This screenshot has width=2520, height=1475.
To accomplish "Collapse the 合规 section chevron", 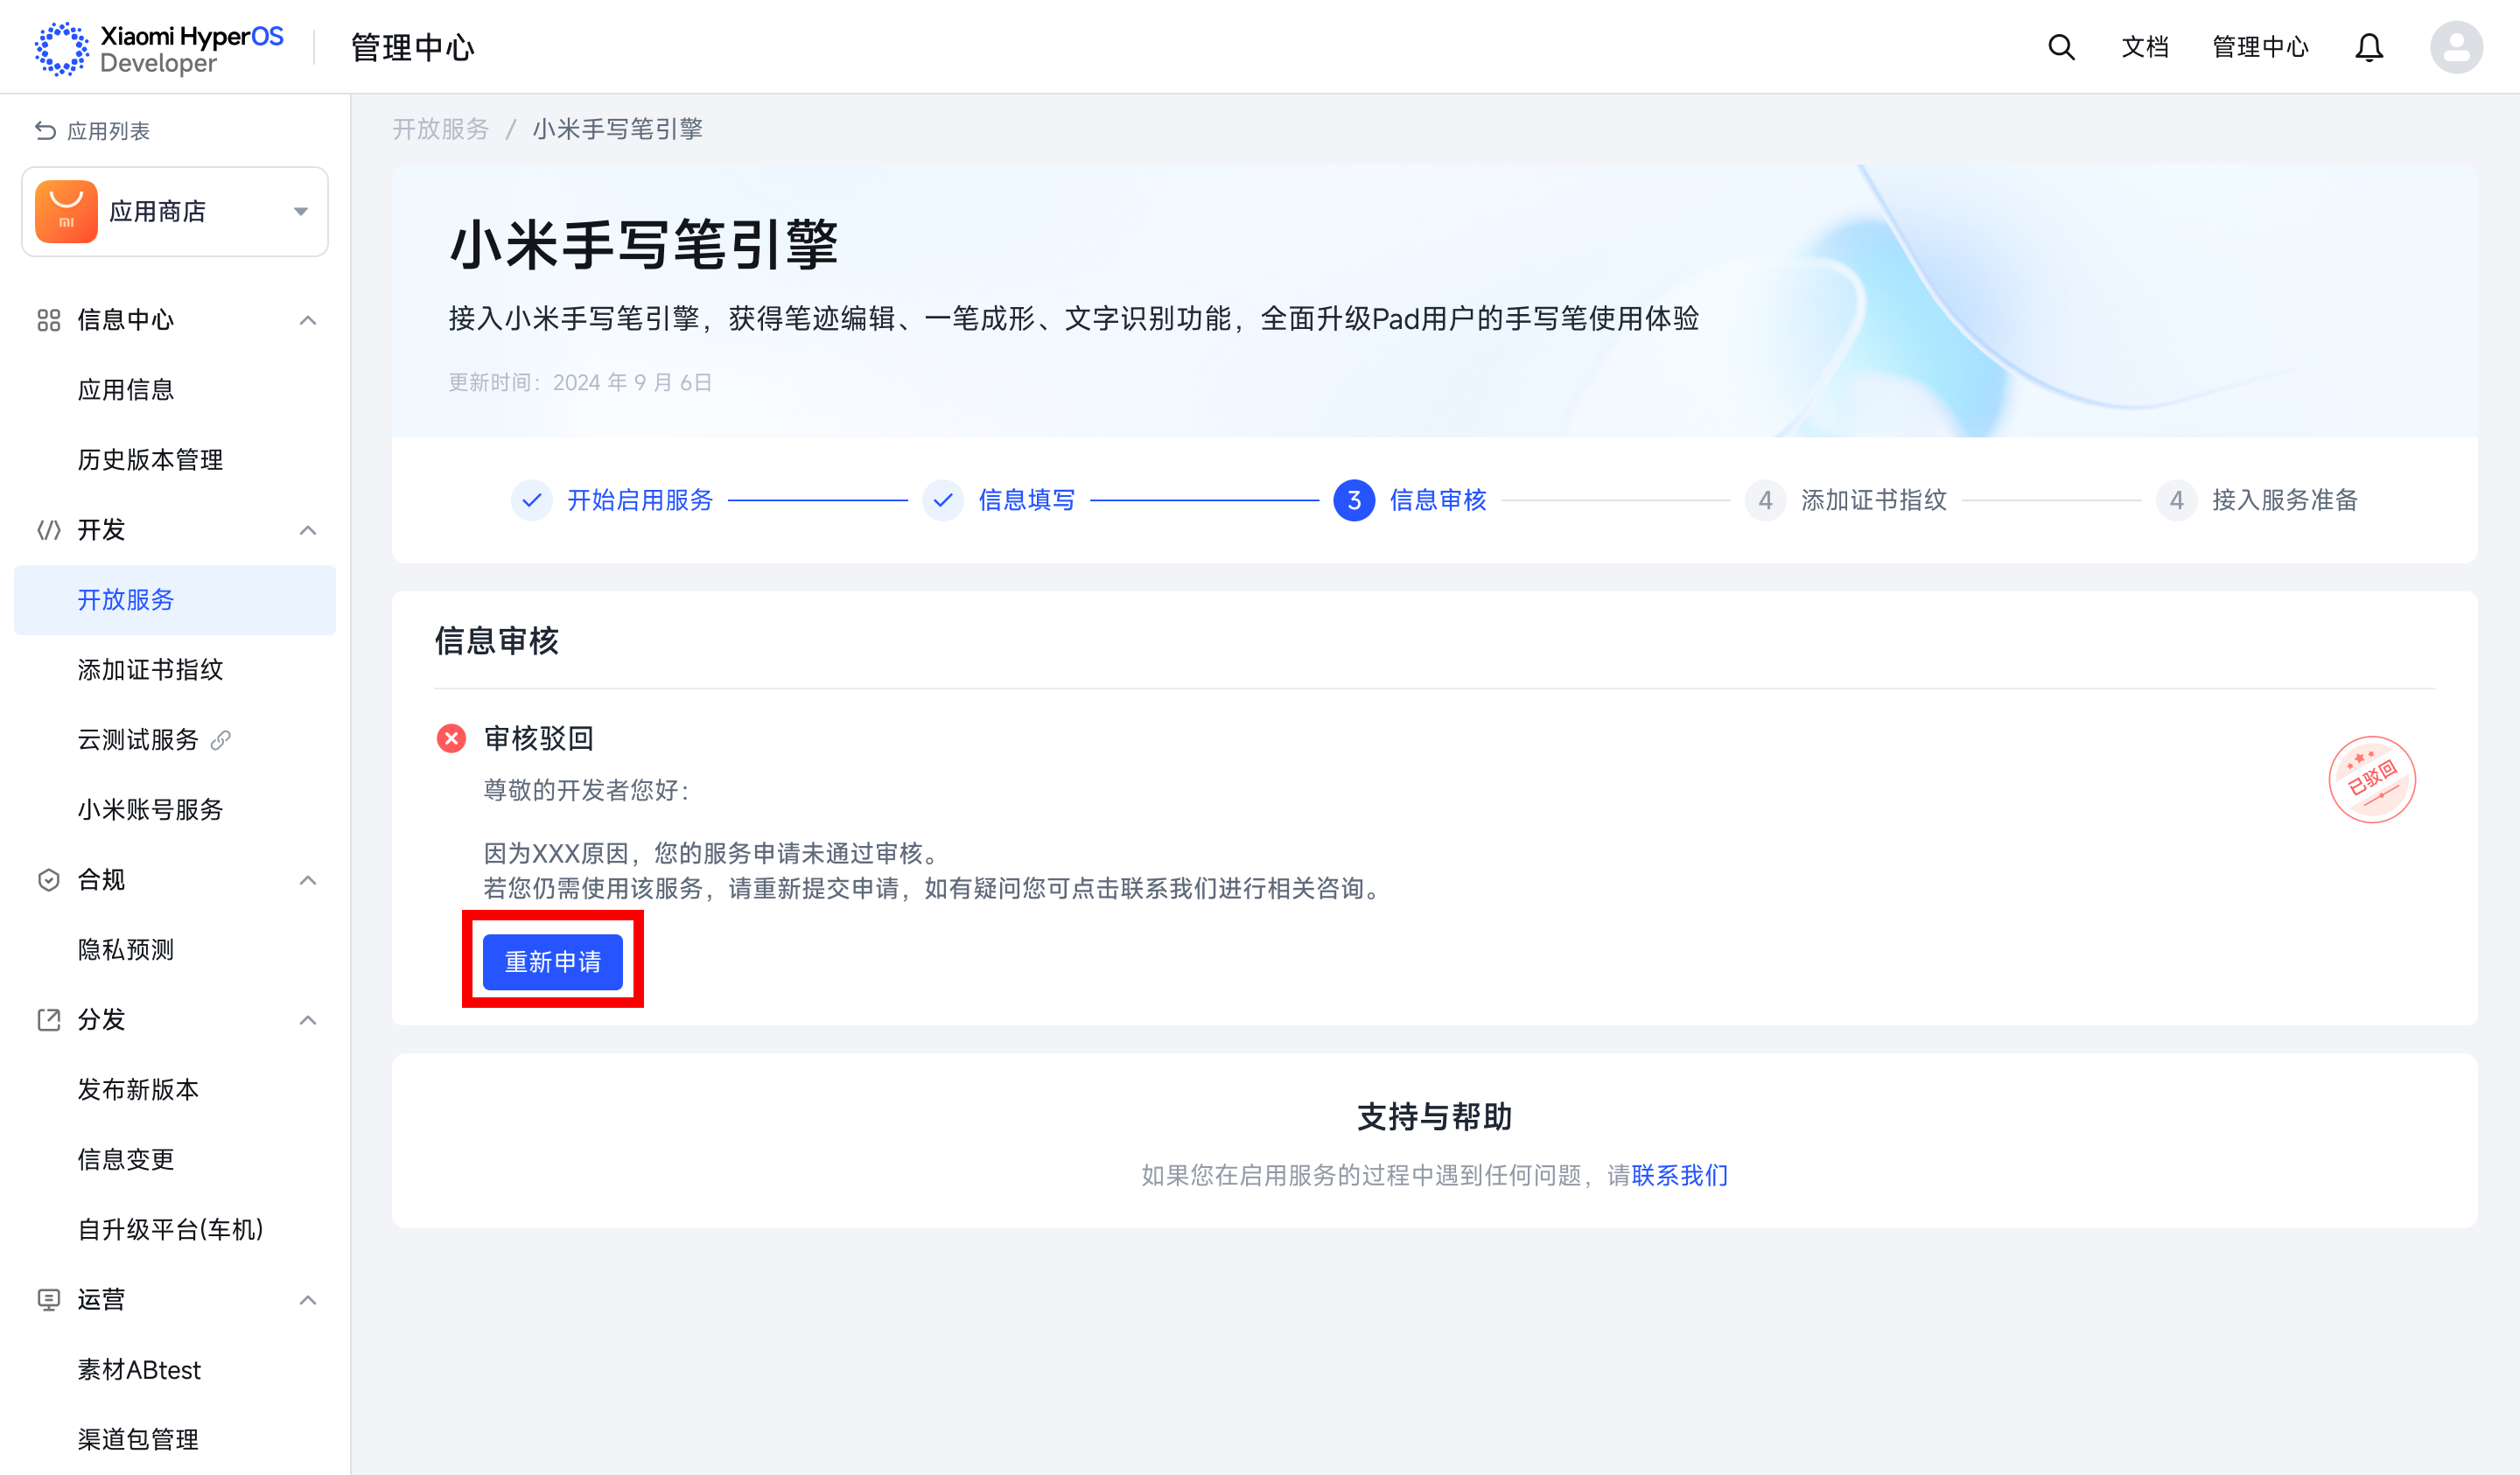I will (x=308, y=880).
